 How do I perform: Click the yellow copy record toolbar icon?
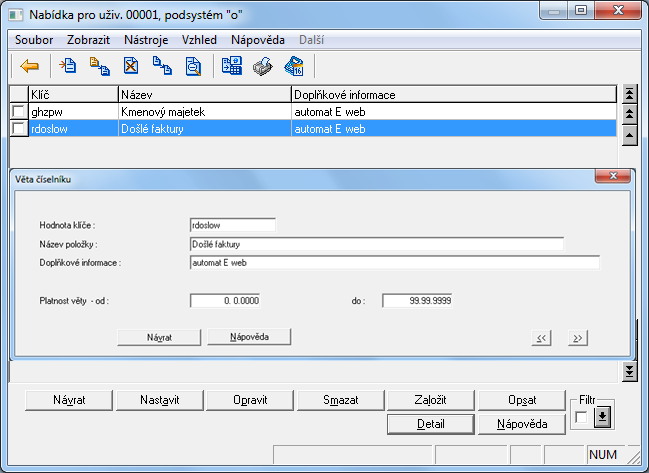(99, 67)
